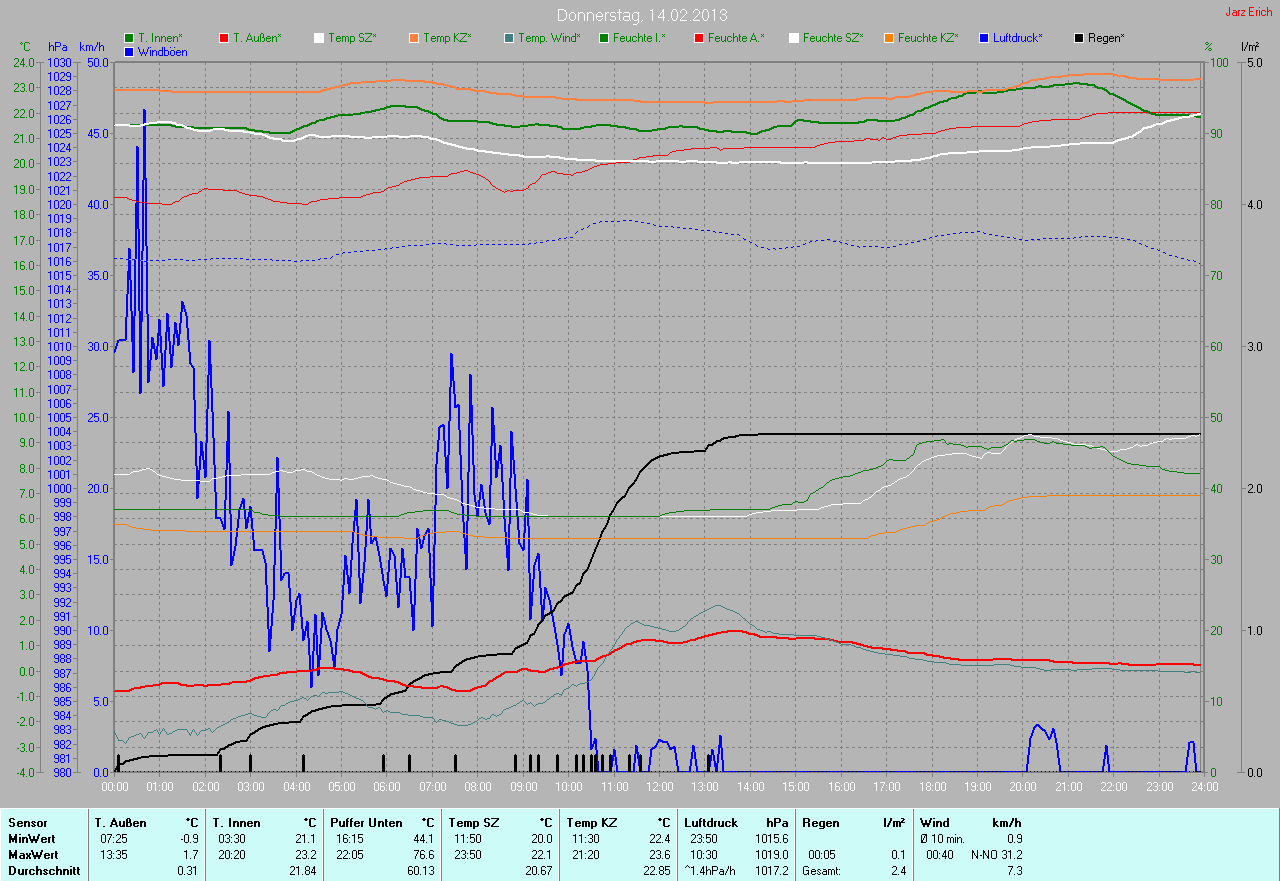Viewport: 1280px width, 881px height.
Task: Click the black Regen legend swatch
Action: 1078,38
